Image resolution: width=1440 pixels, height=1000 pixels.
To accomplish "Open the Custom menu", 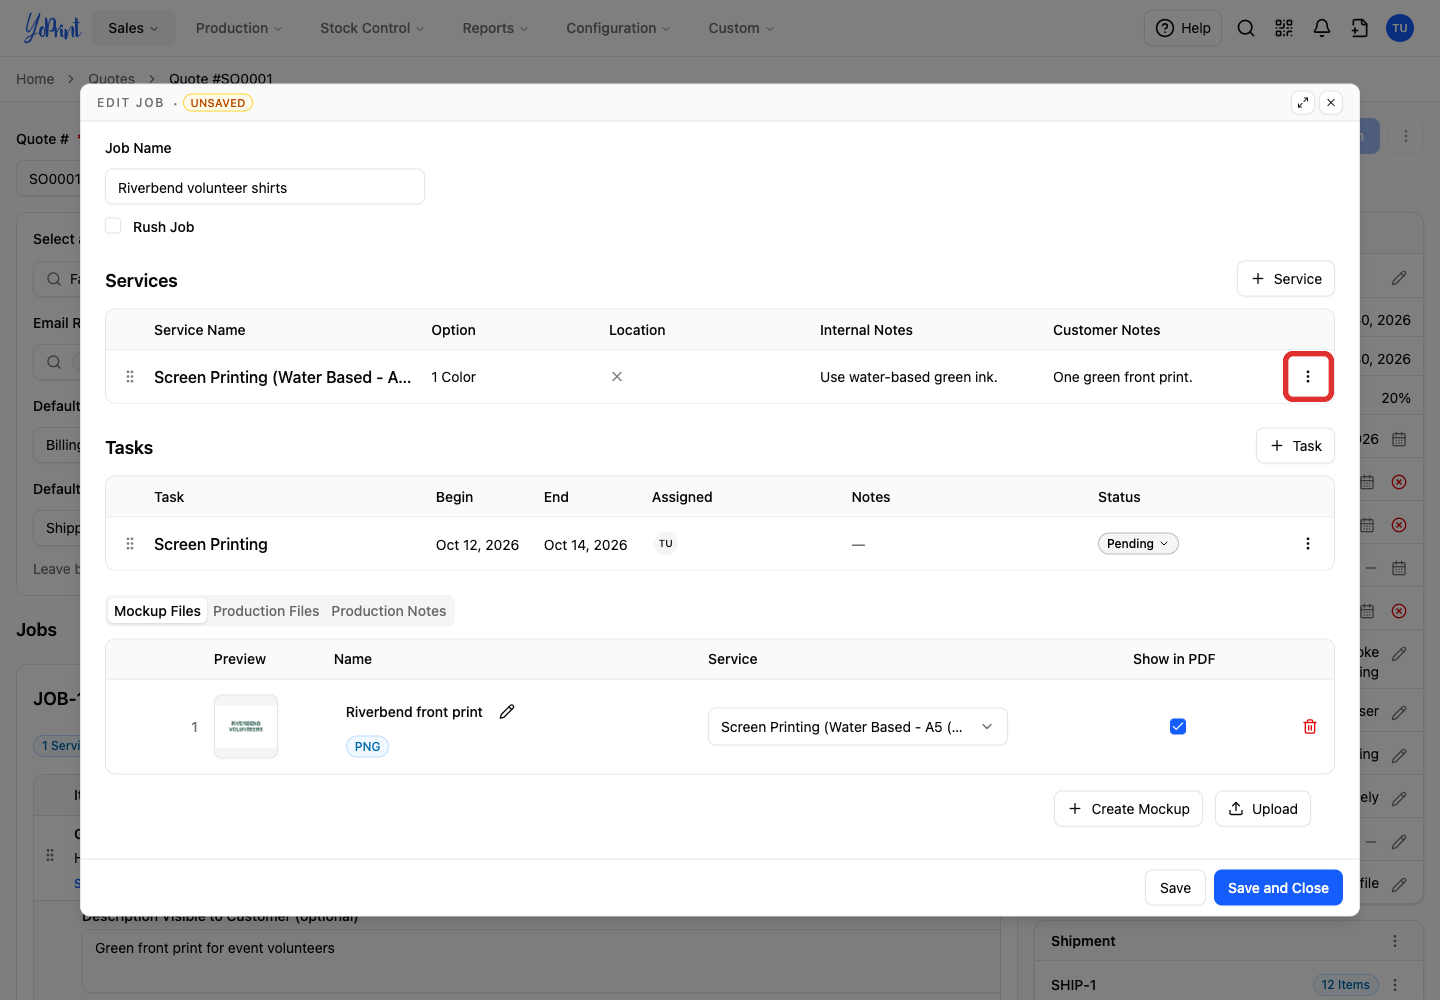I will [741, 28].
